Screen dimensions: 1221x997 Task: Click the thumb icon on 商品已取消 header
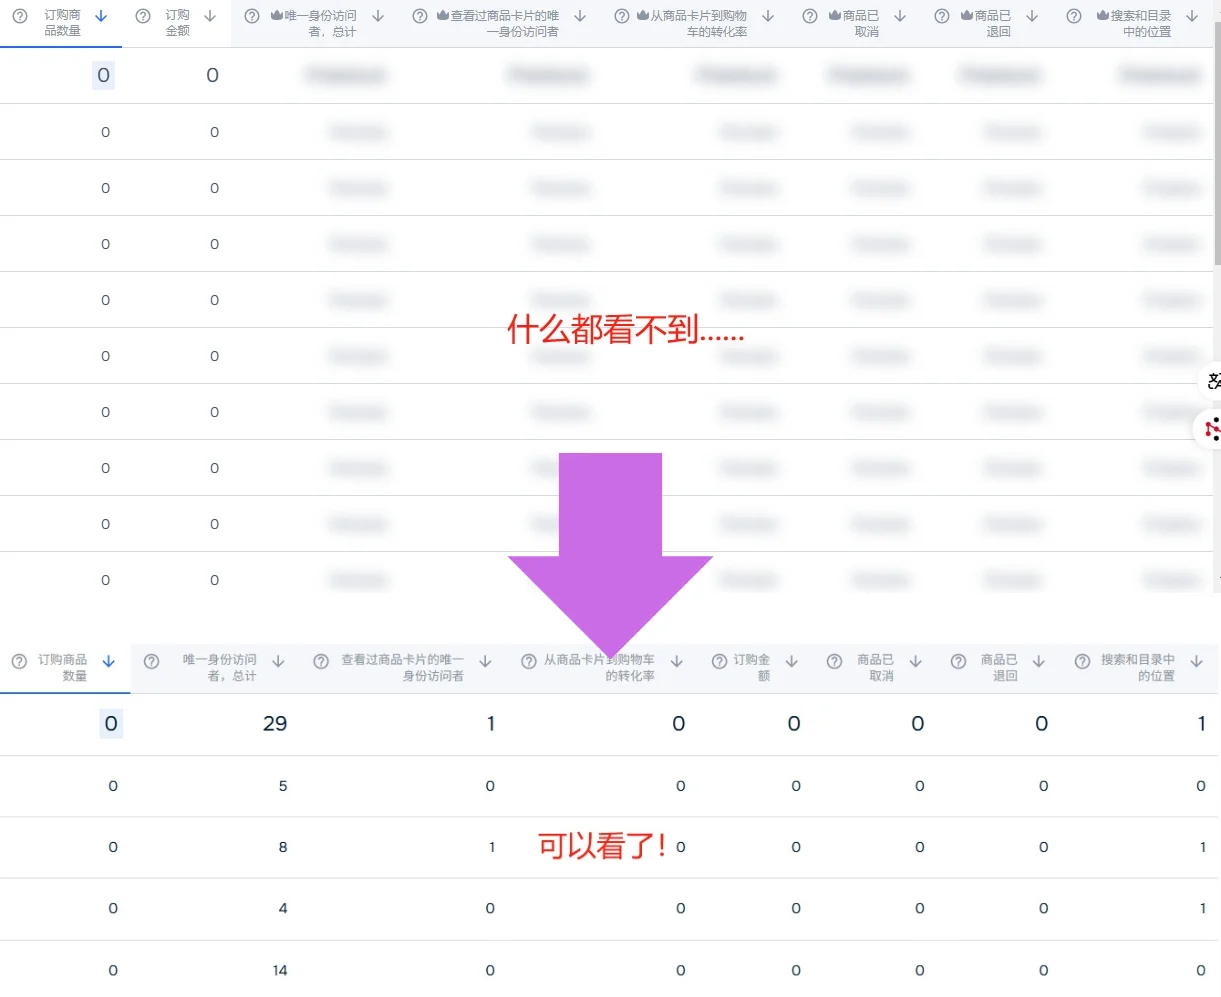point(834,15)
